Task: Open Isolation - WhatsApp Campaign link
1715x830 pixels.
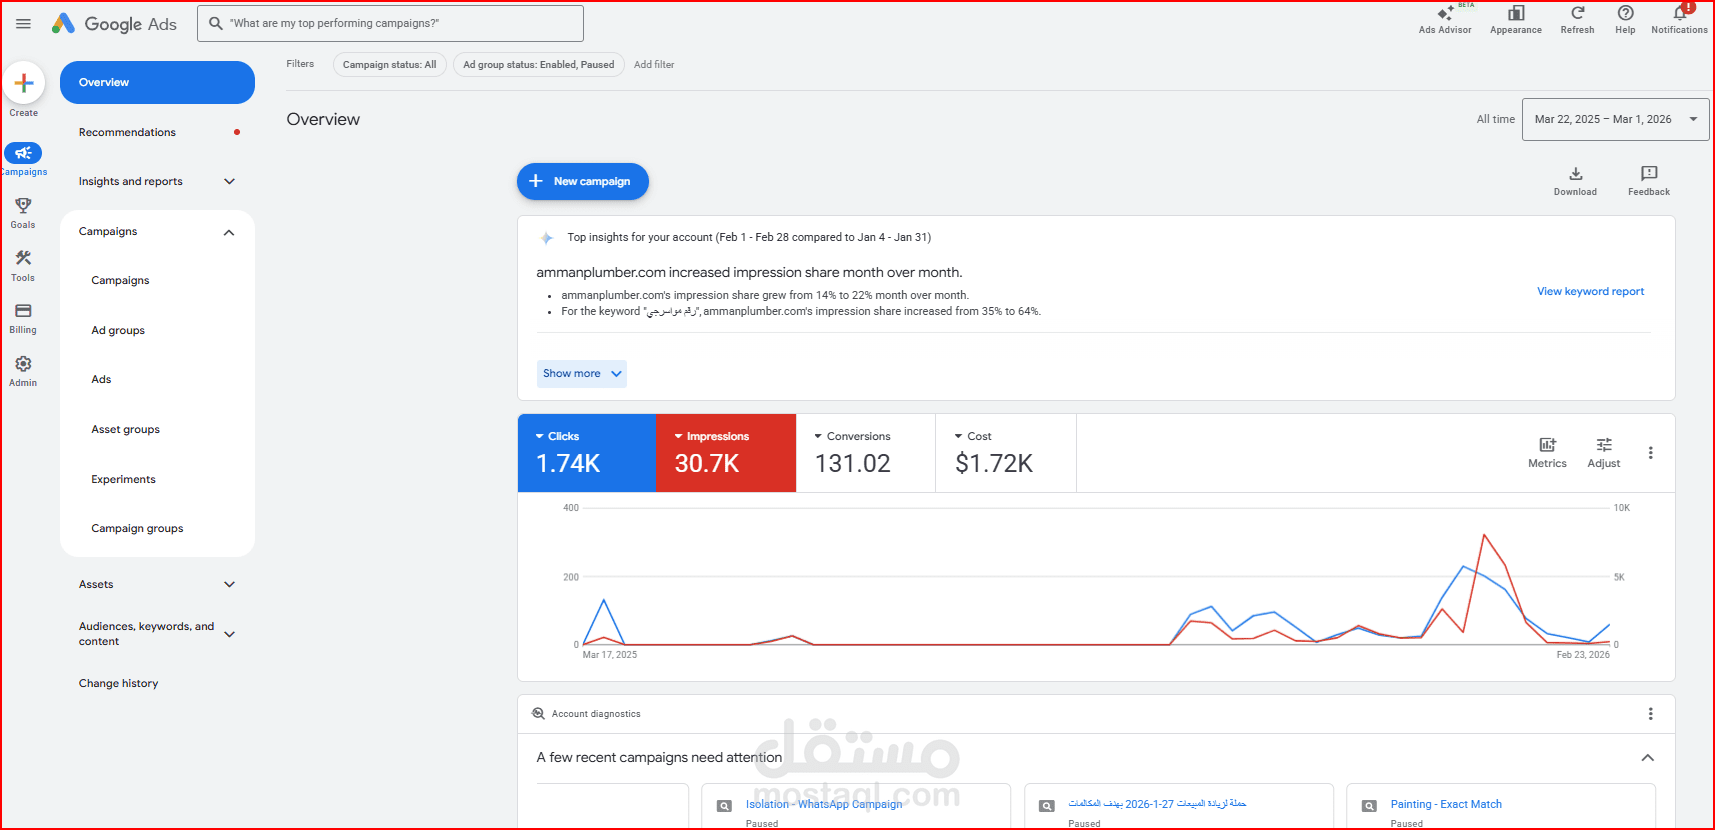Action: tap(824, 805)
